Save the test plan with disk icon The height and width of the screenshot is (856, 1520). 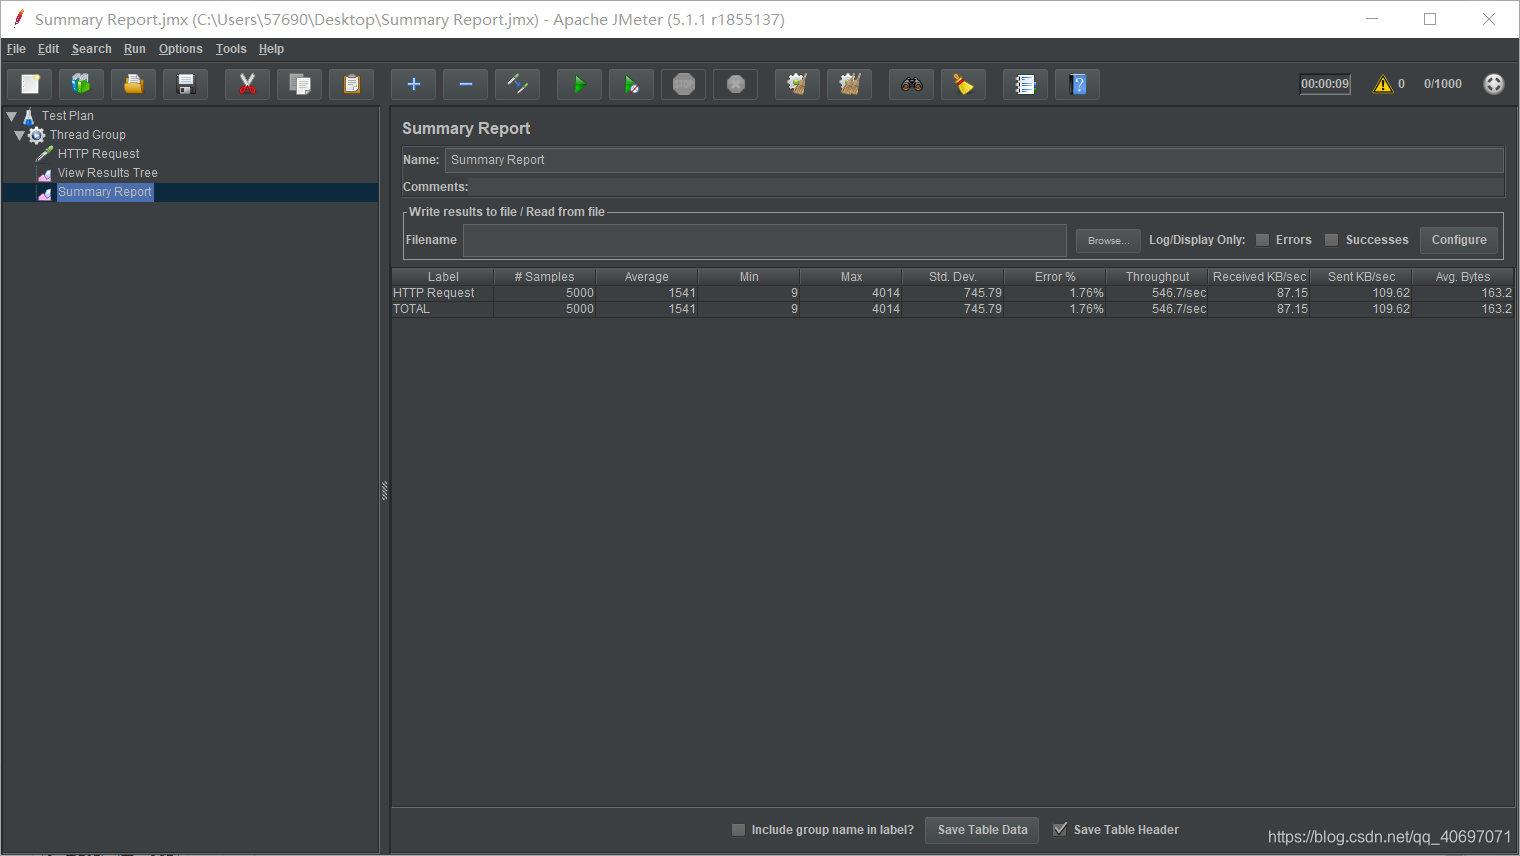pos(185,84)
